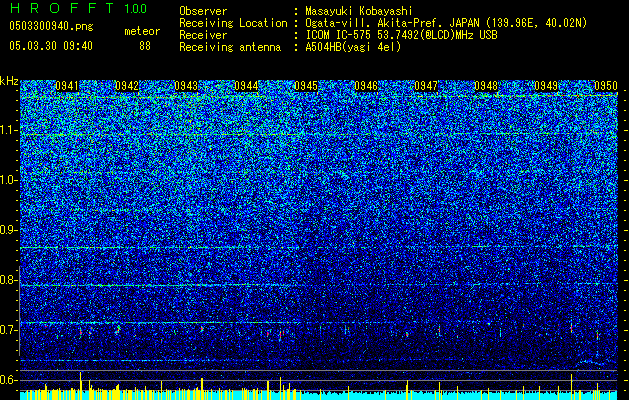
Task: Click the 0946 time marker
Action: [366, 86]
